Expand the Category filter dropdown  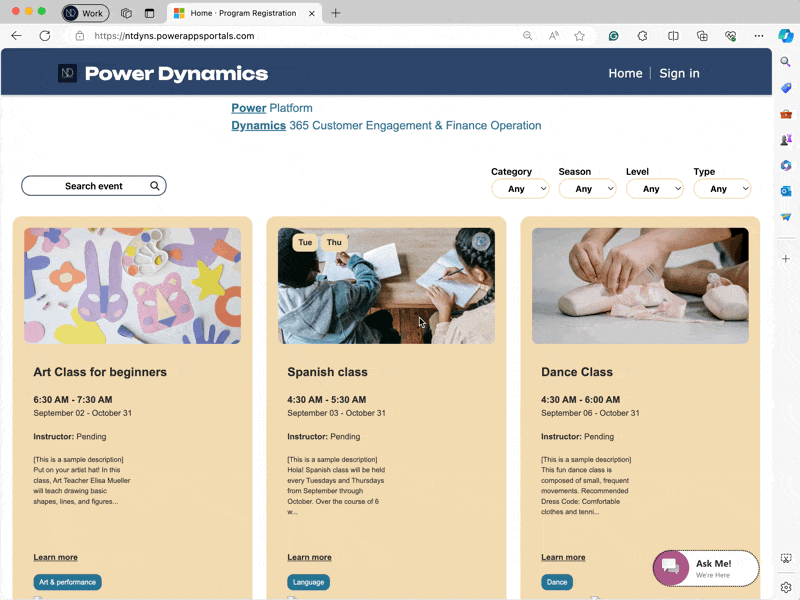pyautogui.click(x=520, y=189)
